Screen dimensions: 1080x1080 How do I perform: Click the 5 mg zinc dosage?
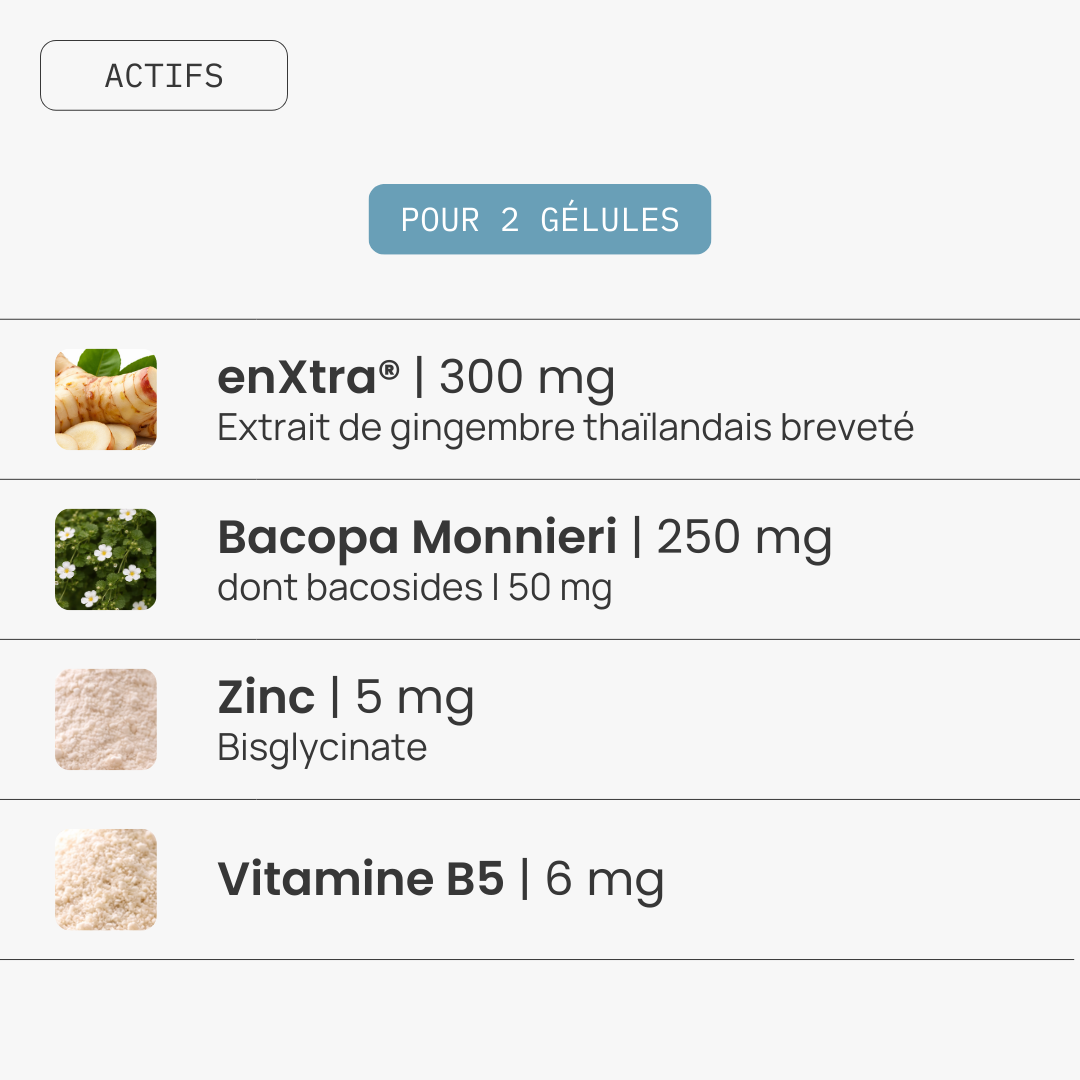[x=414, y=698]
